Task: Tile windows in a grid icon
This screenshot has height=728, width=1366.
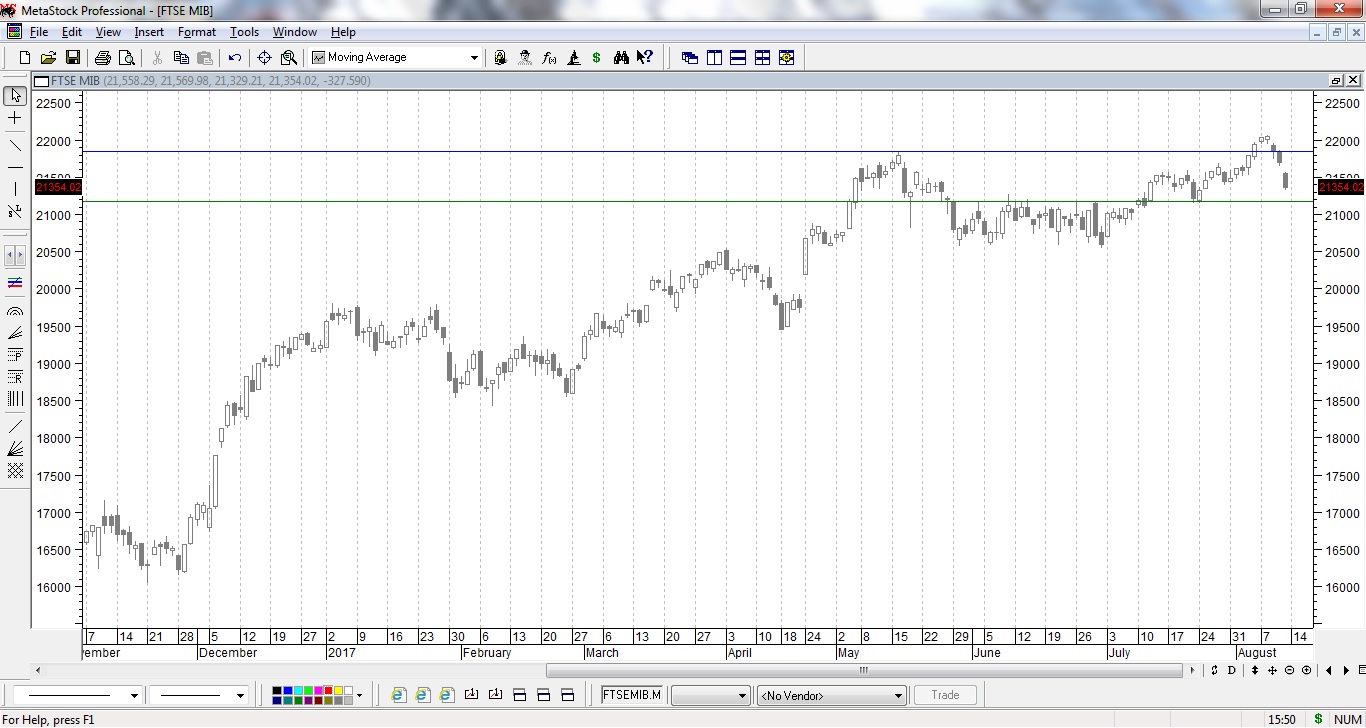Action: [x=762, y=58]
